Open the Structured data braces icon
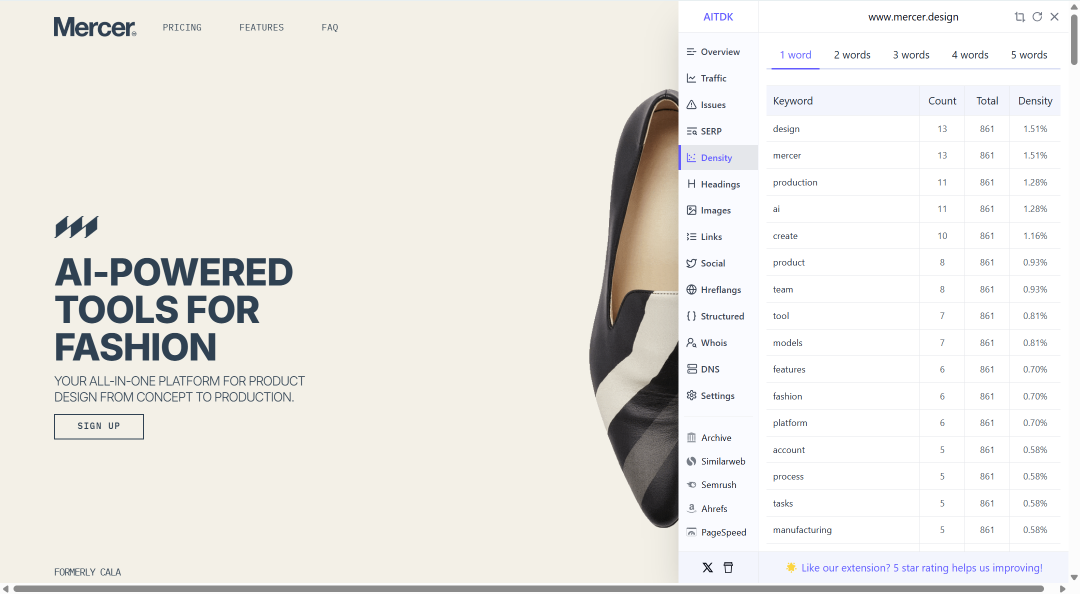 (692, 316)
